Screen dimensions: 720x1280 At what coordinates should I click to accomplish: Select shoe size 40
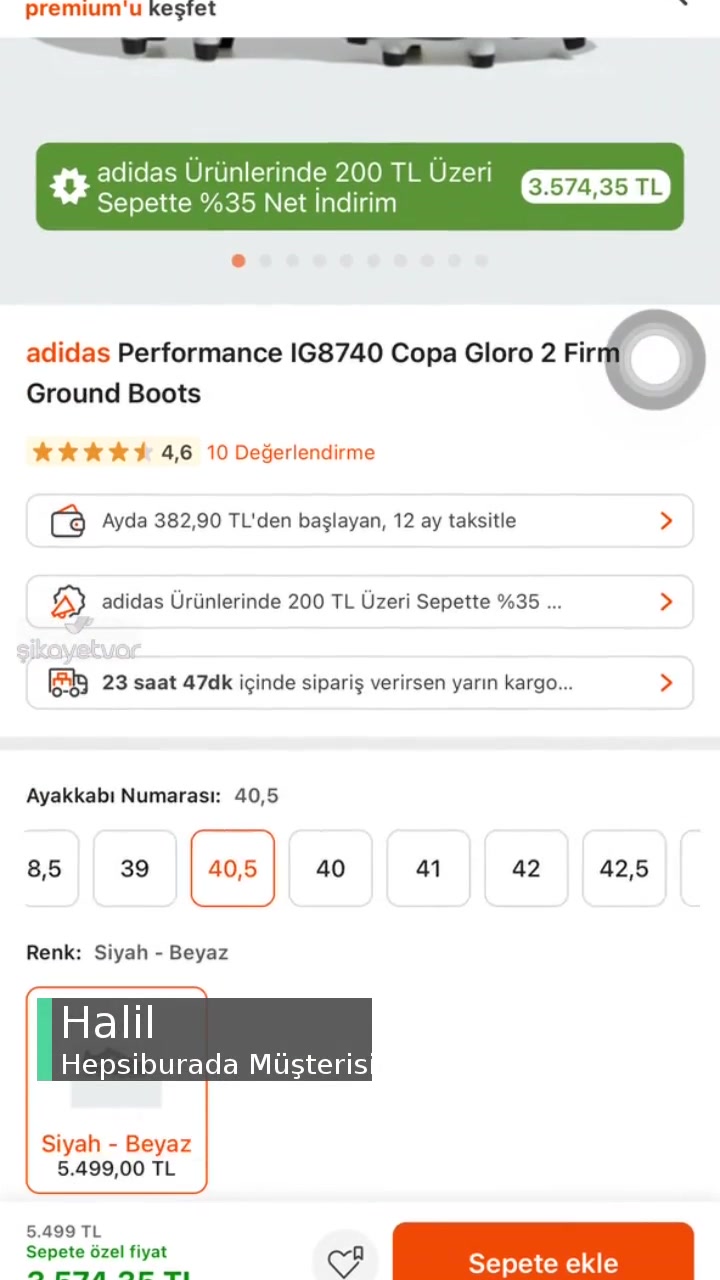330,868
